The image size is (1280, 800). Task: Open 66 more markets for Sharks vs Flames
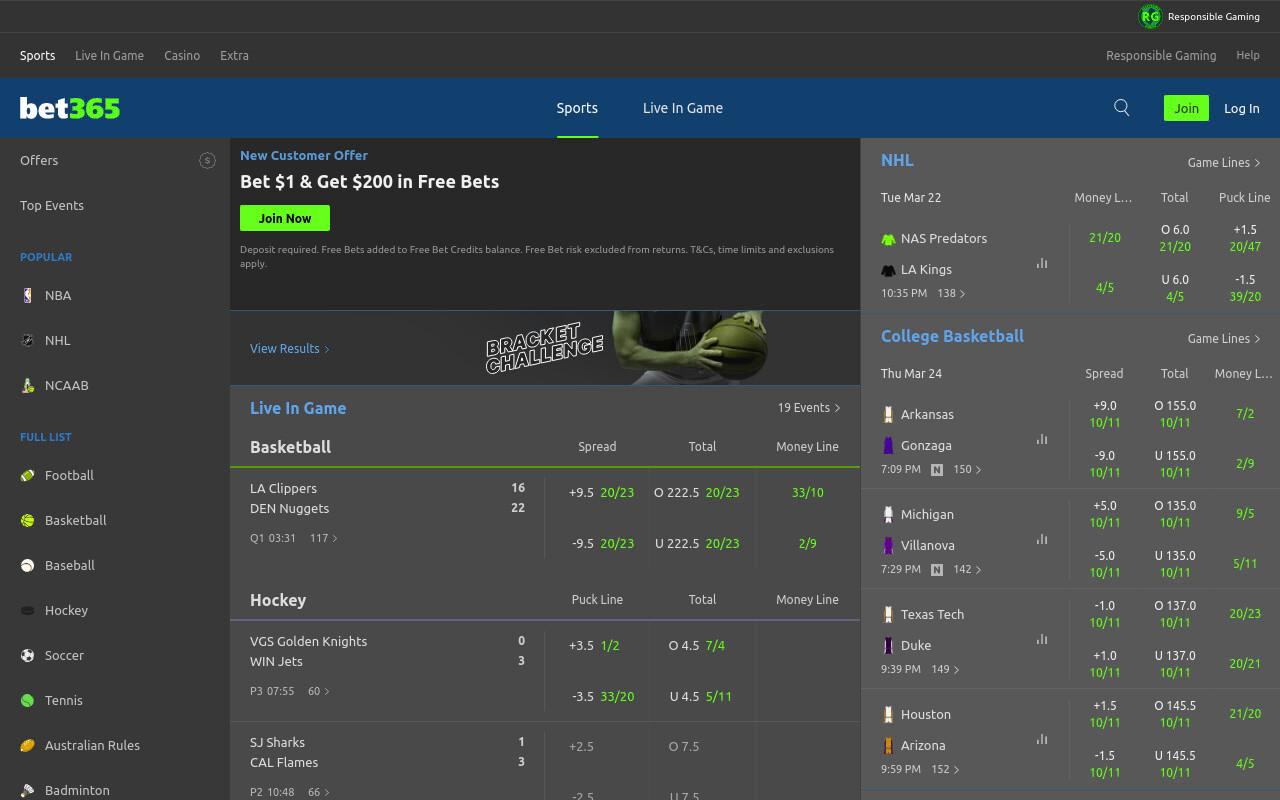(319, 792)
